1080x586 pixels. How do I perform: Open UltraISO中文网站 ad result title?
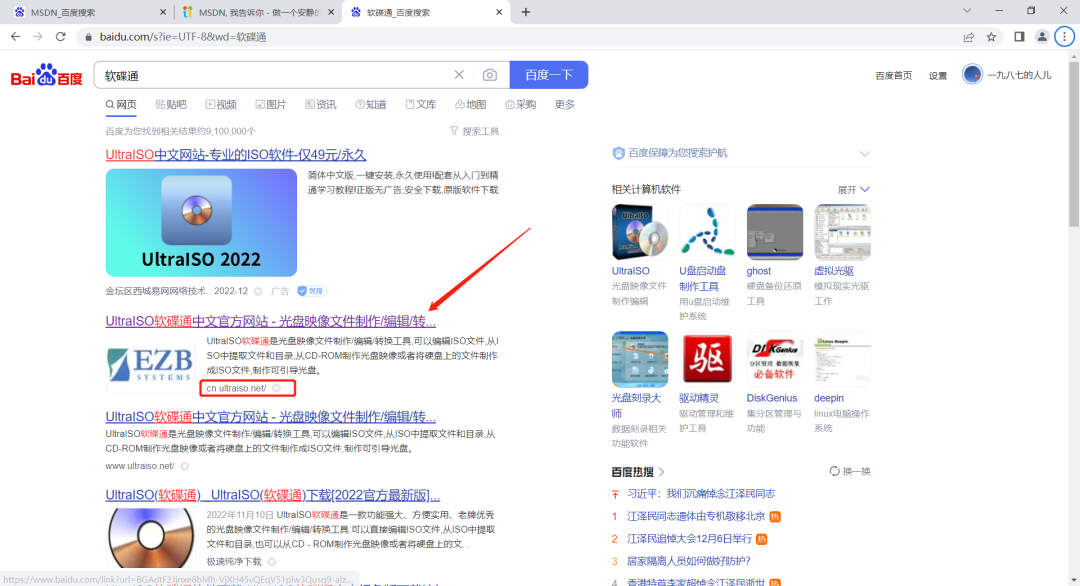[x=236, y=155]
